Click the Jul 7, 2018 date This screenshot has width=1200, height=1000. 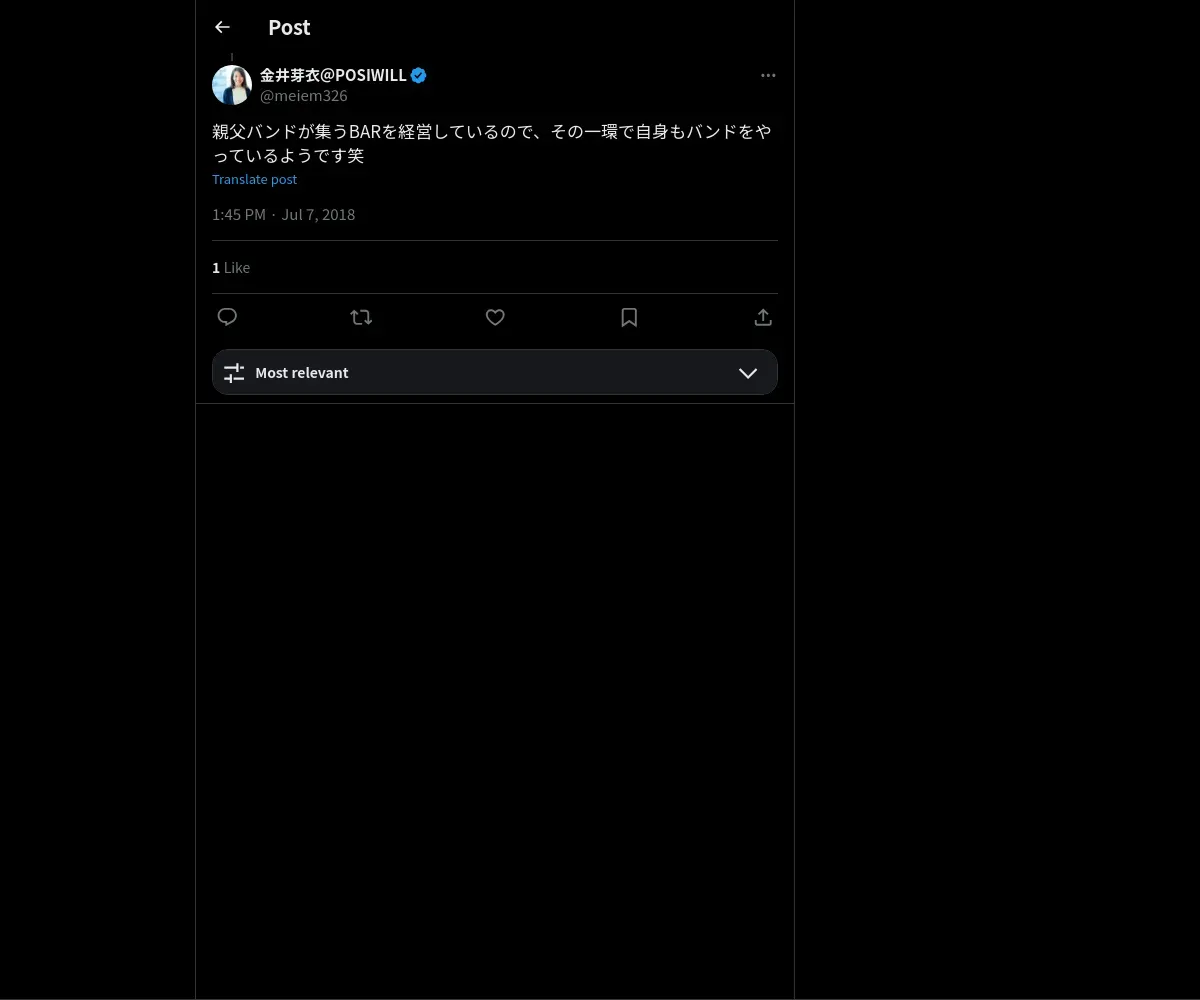point(318,214)
